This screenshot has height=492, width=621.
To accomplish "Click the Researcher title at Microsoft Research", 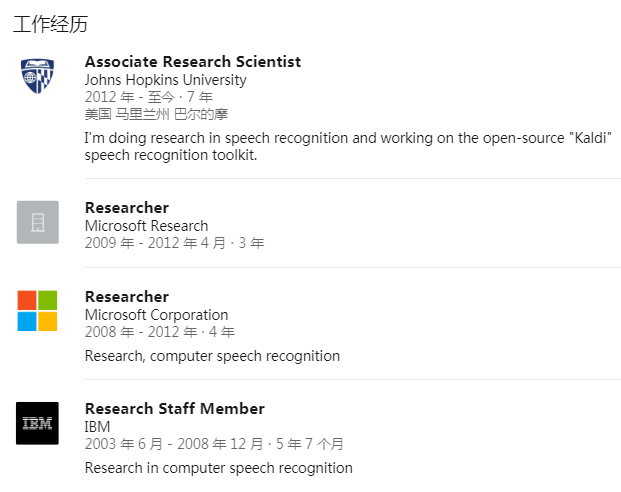I will click(x=126, y=208).
